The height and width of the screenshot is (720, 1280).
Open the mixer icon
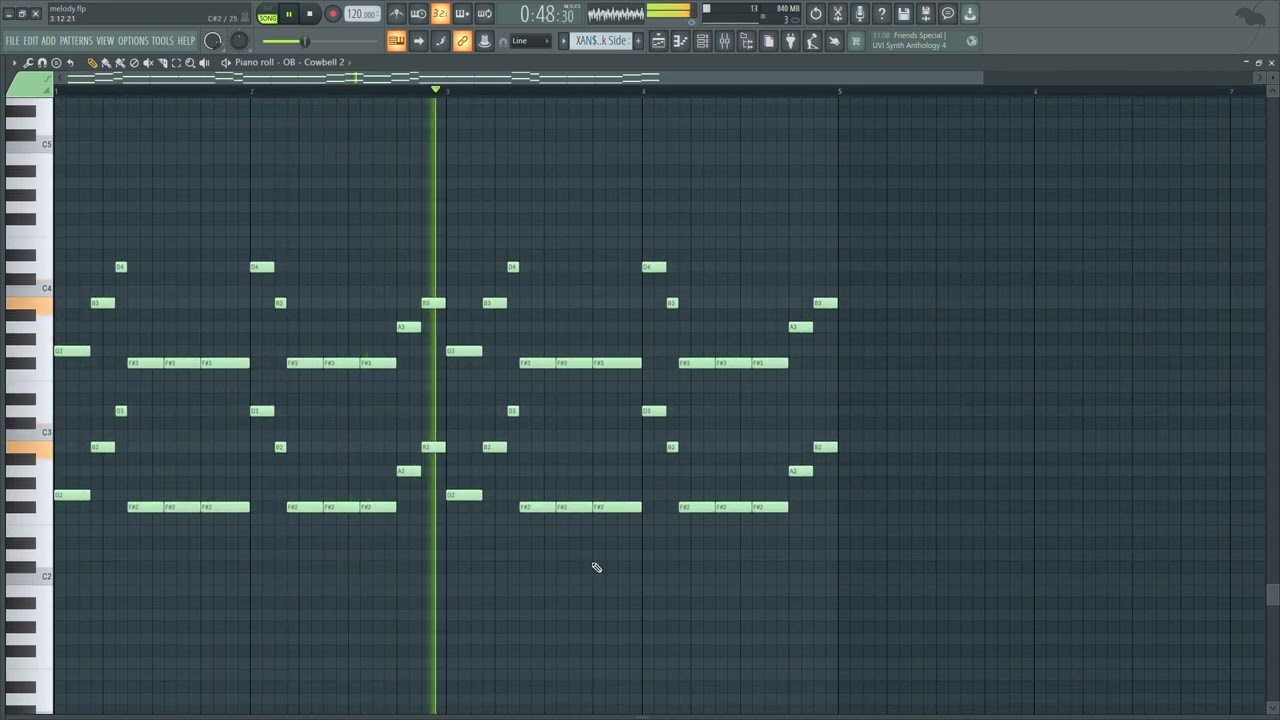click(x=725, y=41)
